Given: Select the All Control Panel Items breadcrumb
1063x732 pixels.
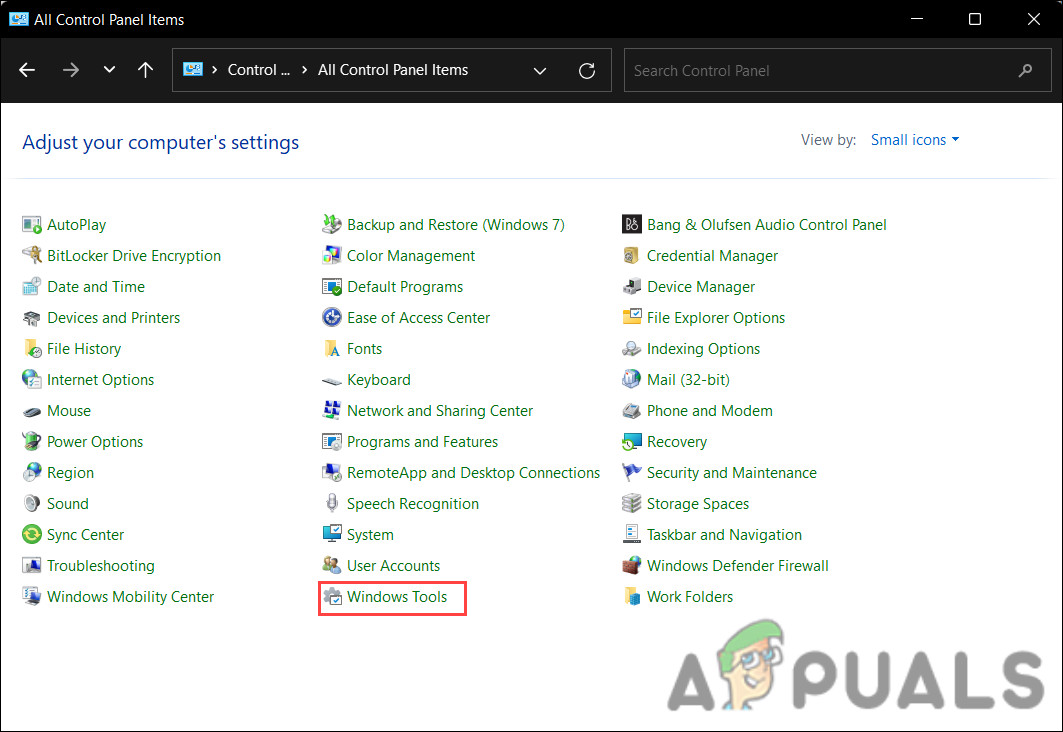Looking at the screenshot, I should 392,70.
